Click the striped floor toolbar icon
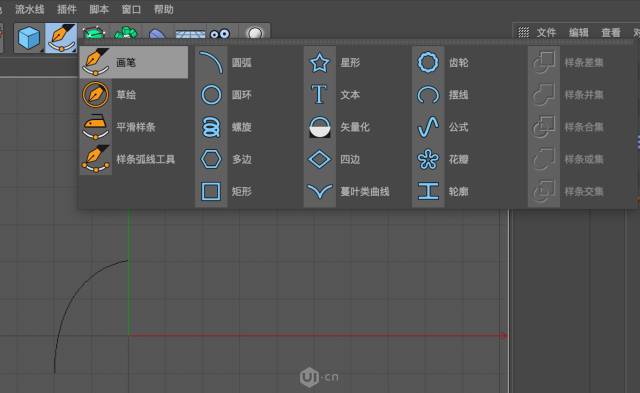The width and height of the screenshot is (640, 393). coord(190,34)
